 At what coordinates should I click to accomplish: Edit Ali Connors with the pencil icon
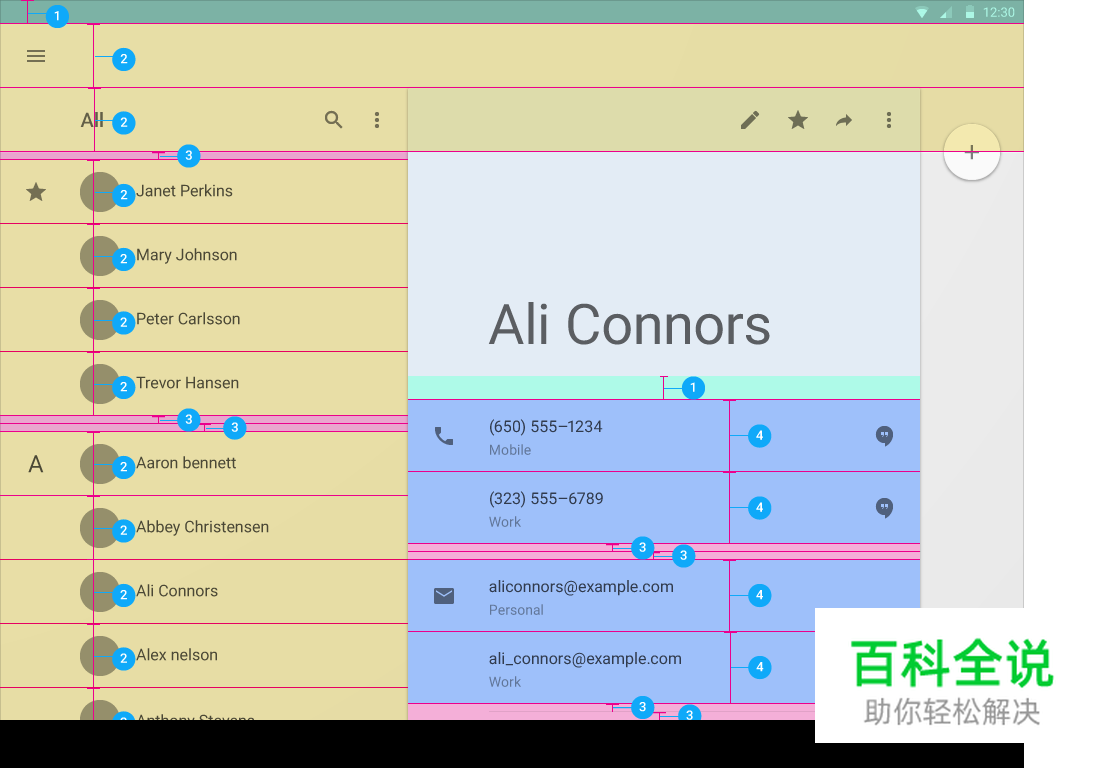click(750, 120)
